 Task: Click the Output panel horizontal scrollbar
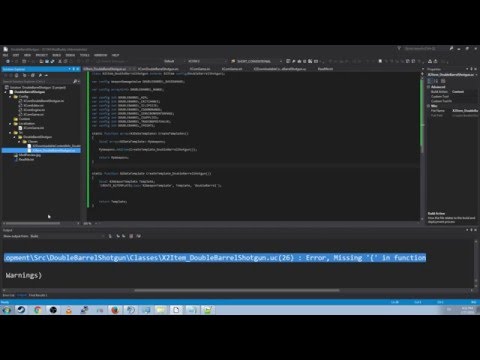point(237,290)
